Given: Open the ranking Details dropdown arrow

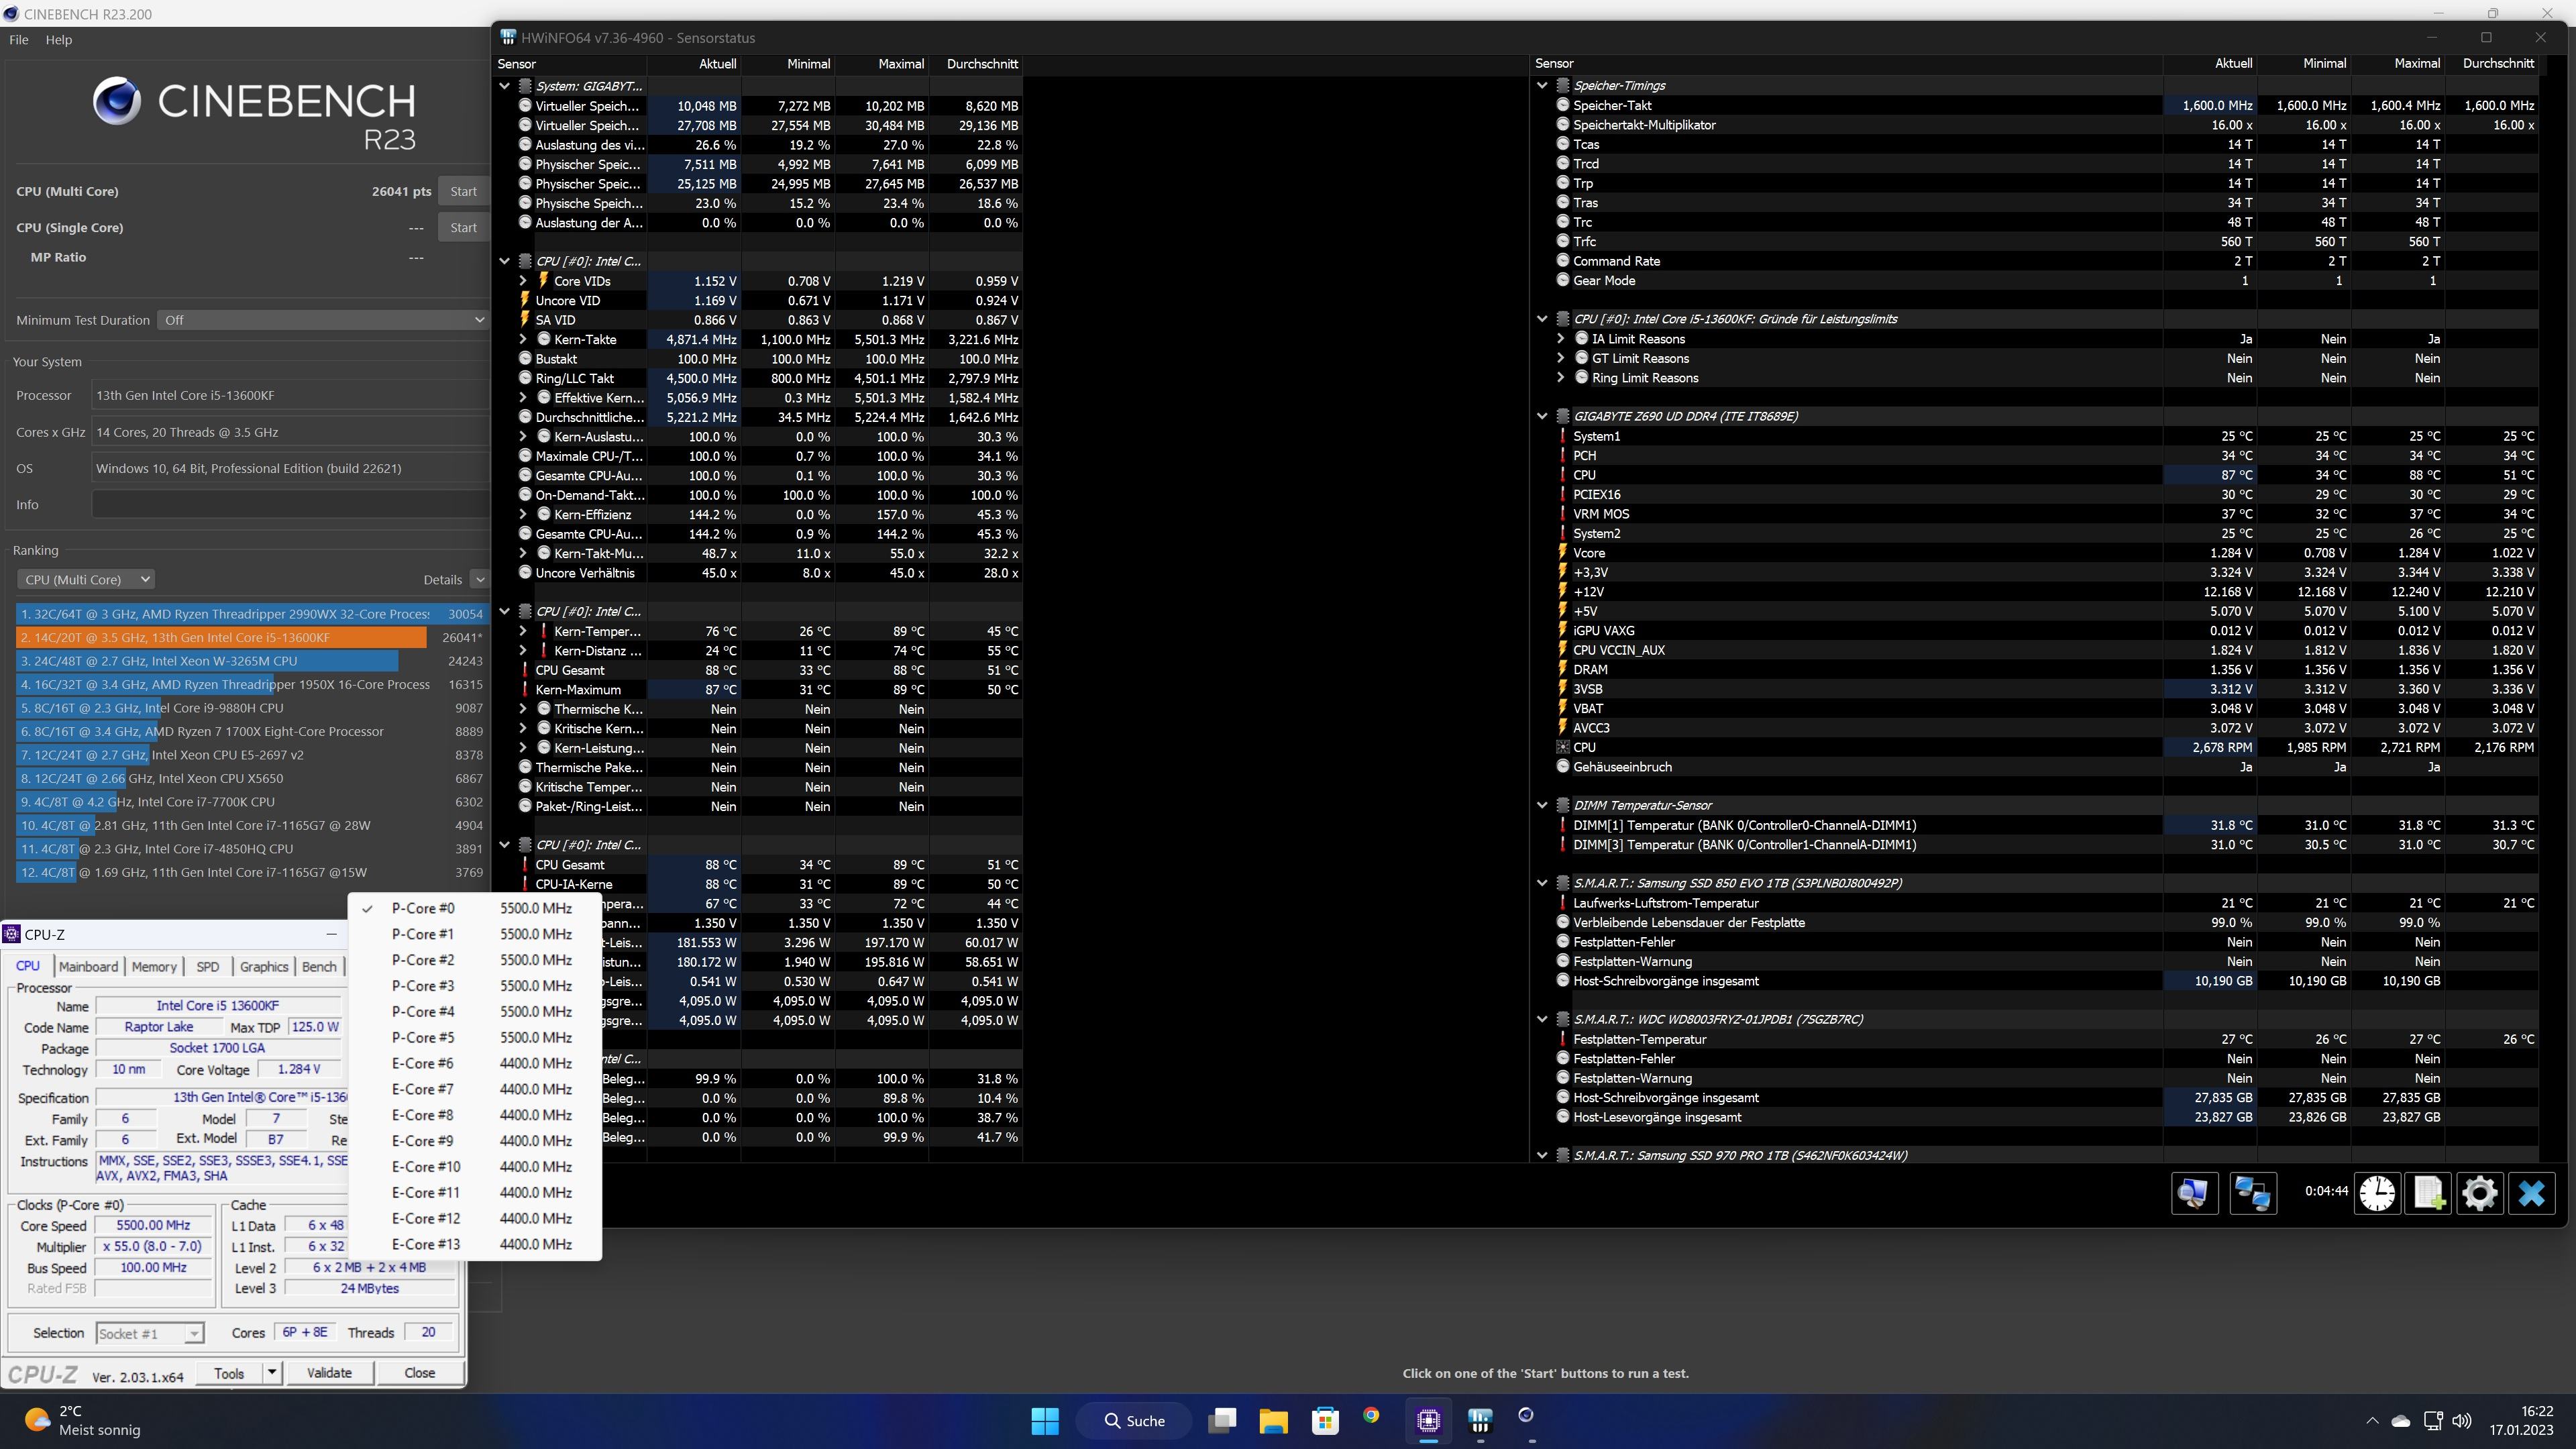Looking at the screenshot, I should (x=480, y=579).
